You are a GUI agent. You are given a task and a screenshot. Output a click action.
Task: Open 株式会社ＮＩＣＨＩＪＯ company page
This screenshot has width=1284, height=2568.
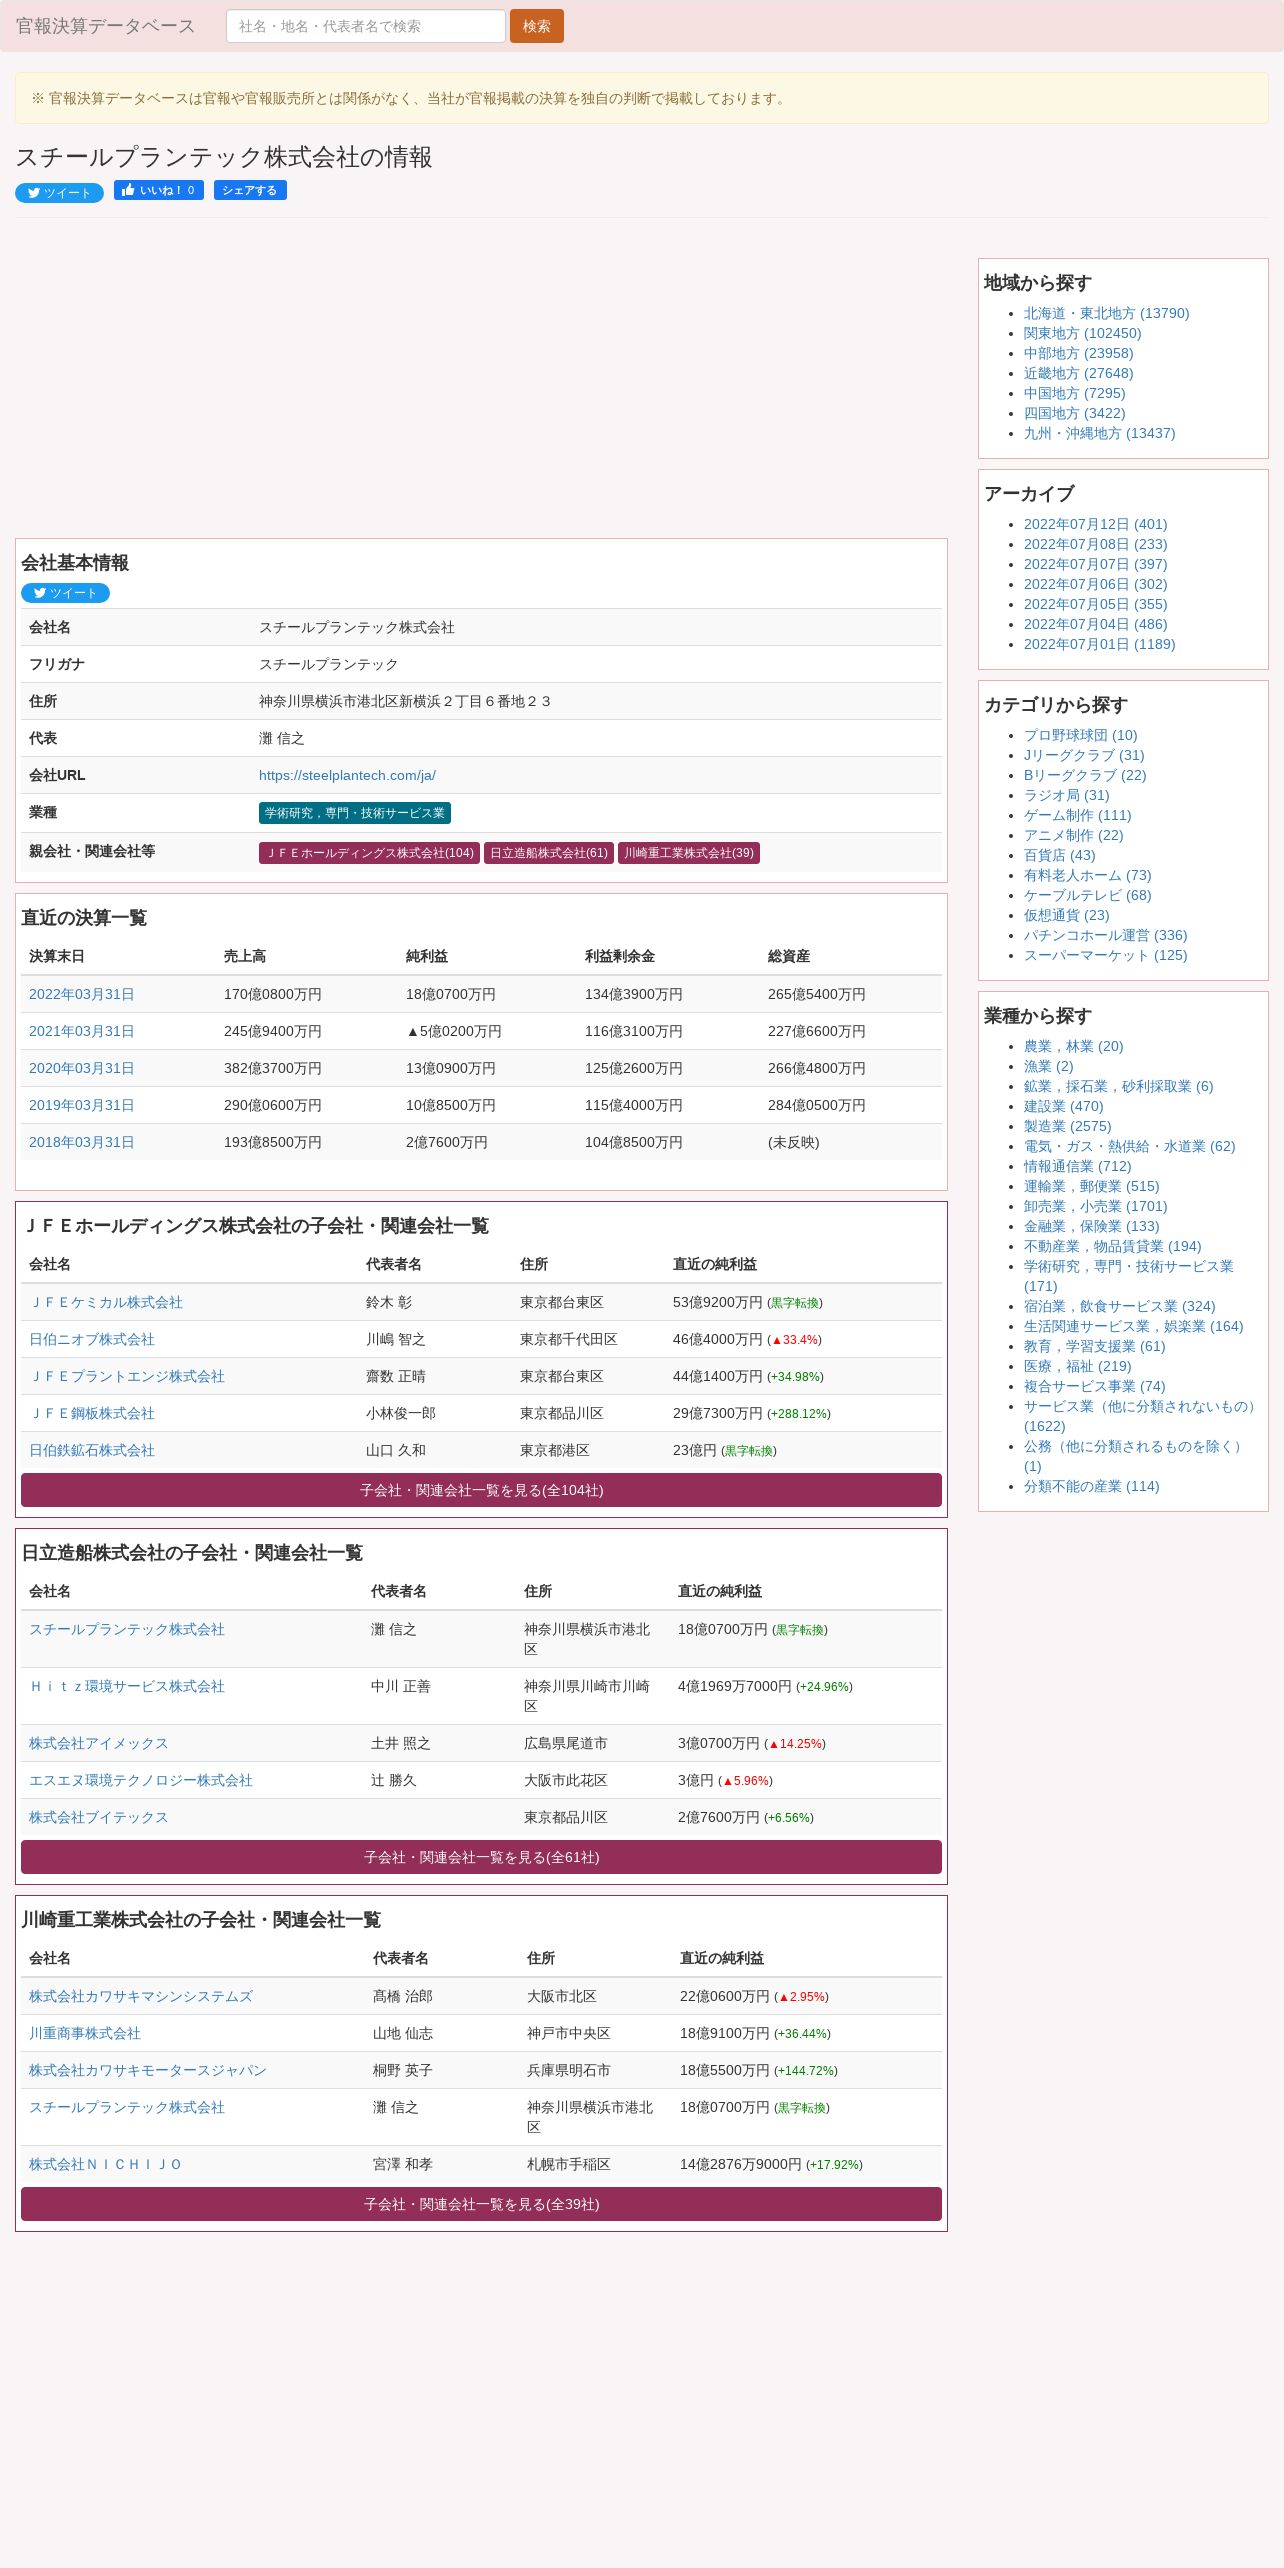point(106,2164)
